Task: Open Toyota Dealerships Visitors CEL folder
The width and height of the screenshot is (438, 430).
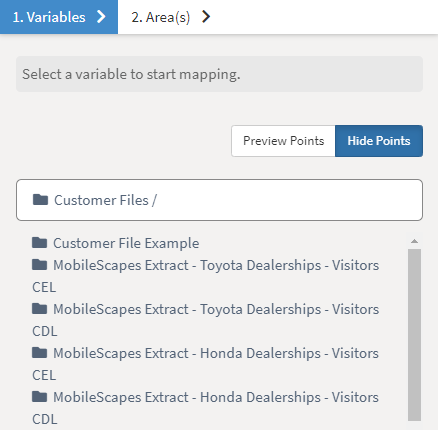Action: click(x=205, y=276)
